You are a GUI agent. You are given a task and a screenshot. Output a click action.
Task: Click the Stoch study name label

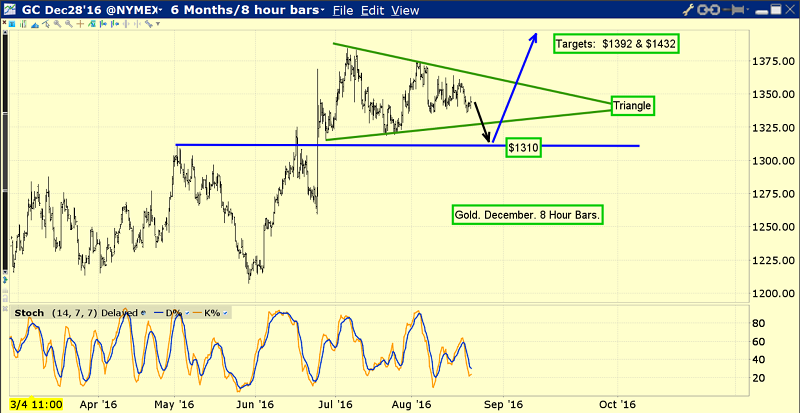(x=29, y=313)
